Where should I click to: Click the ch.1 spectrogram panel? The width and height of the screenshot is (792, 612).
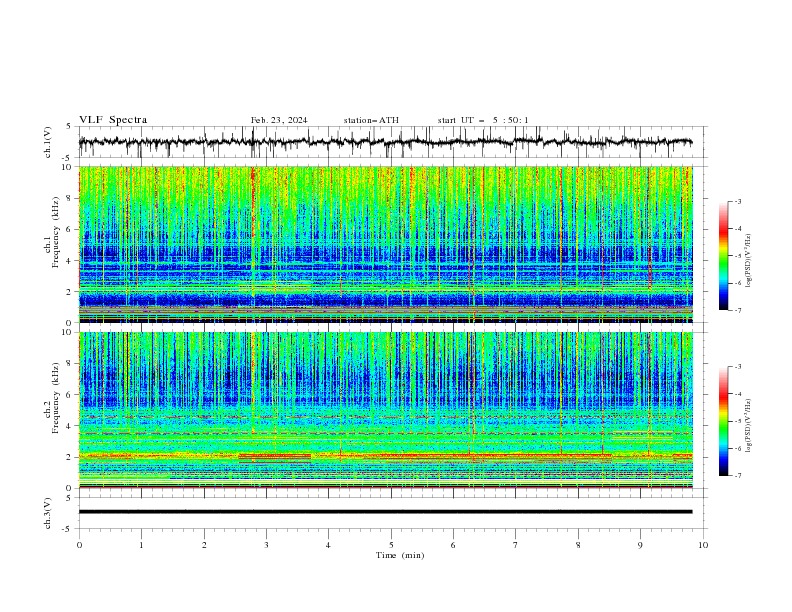tap(385, 244)
